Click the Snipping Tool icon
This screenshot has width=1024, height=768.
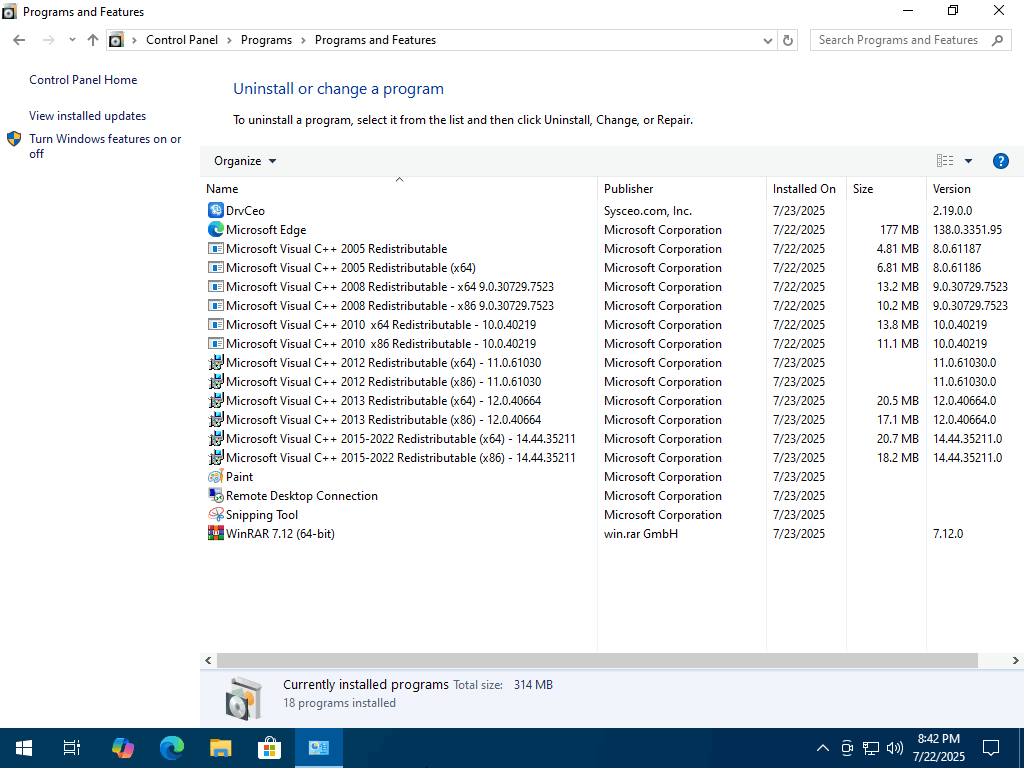216,514
